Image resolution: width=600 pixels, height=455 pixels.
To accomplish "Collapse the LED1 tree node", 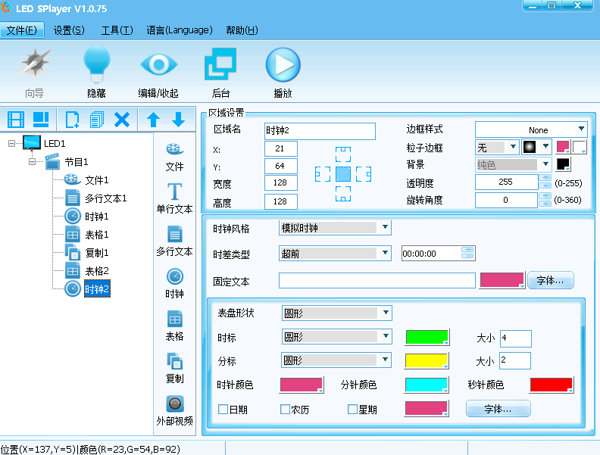I will (x=12, y=144).
